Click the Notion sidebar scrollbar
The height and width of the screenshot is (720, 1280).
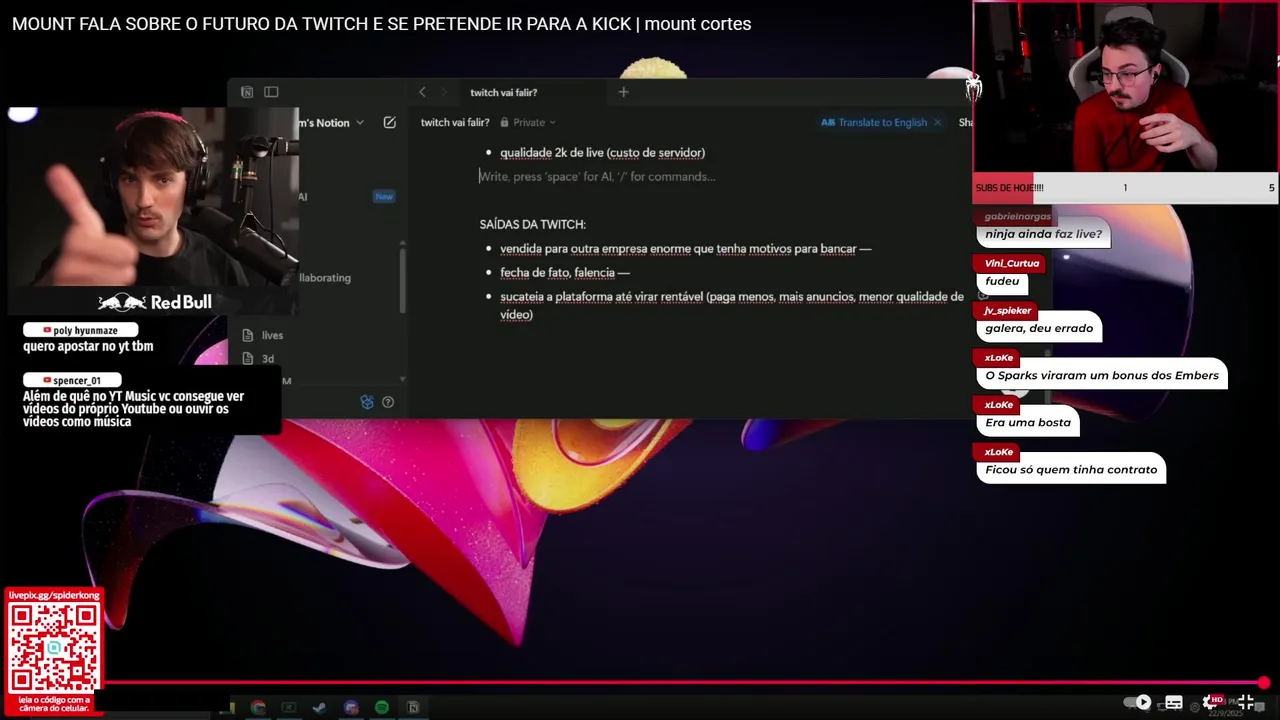click(x=403, y=280)
